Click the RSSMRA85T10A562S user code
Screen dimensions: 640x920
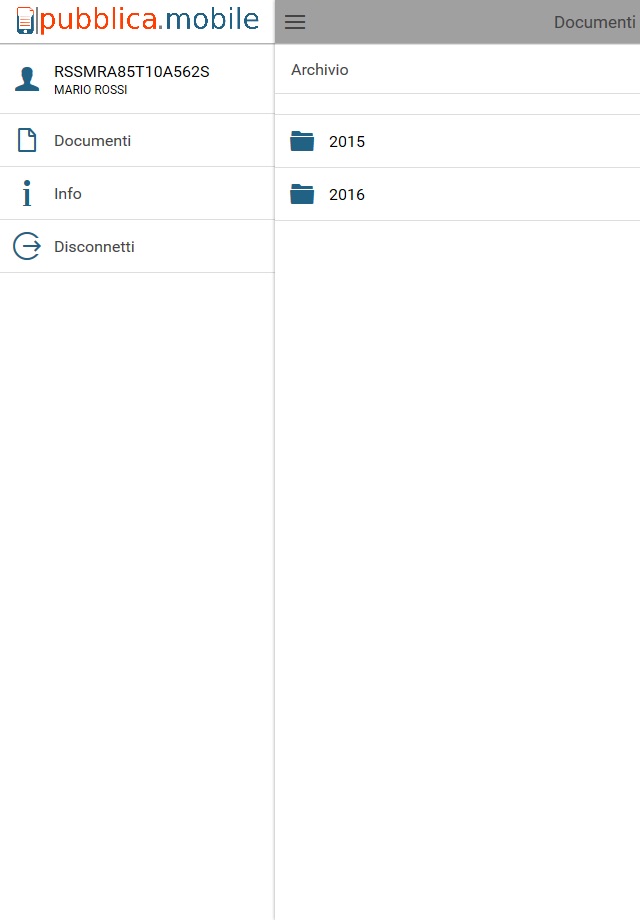pos(131,72)
